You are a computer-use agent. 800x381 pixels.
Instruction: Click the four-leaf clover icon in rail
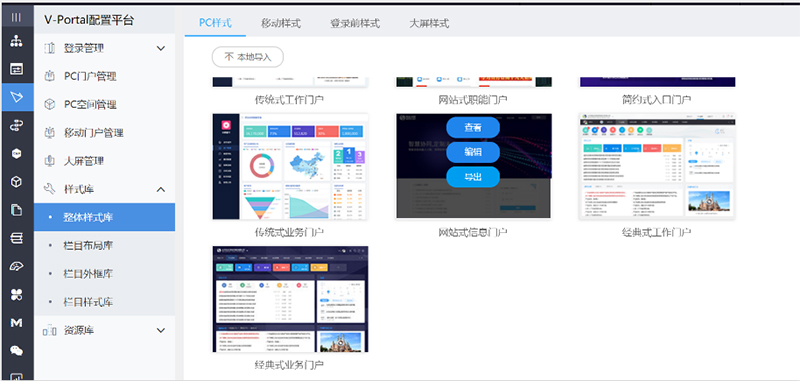pos(16,294)
